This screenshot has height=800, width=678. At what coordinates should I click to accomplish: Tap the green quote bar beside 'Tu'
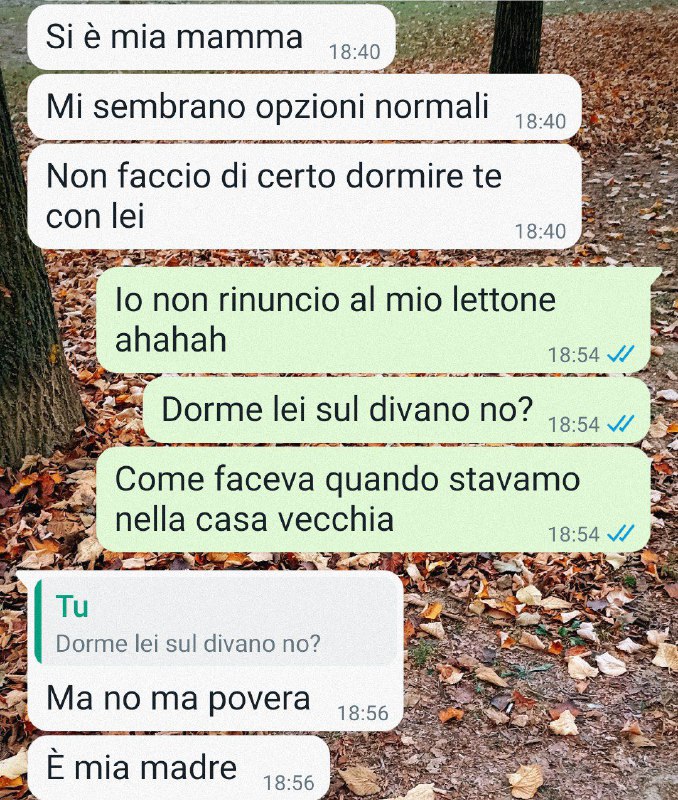(x=38, y=623)
